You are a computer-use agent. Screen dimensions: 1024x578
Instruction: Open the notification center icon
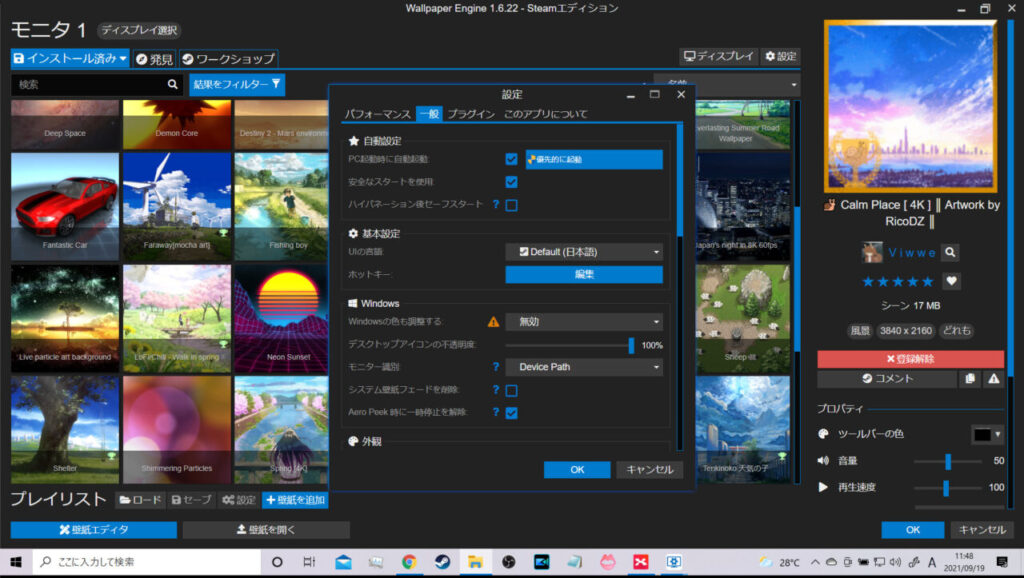(1002, 562)
